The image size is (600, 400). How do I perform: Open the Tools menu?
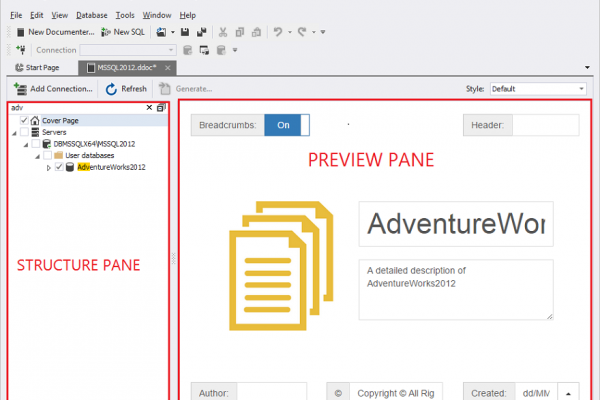[x=125, y=15]
